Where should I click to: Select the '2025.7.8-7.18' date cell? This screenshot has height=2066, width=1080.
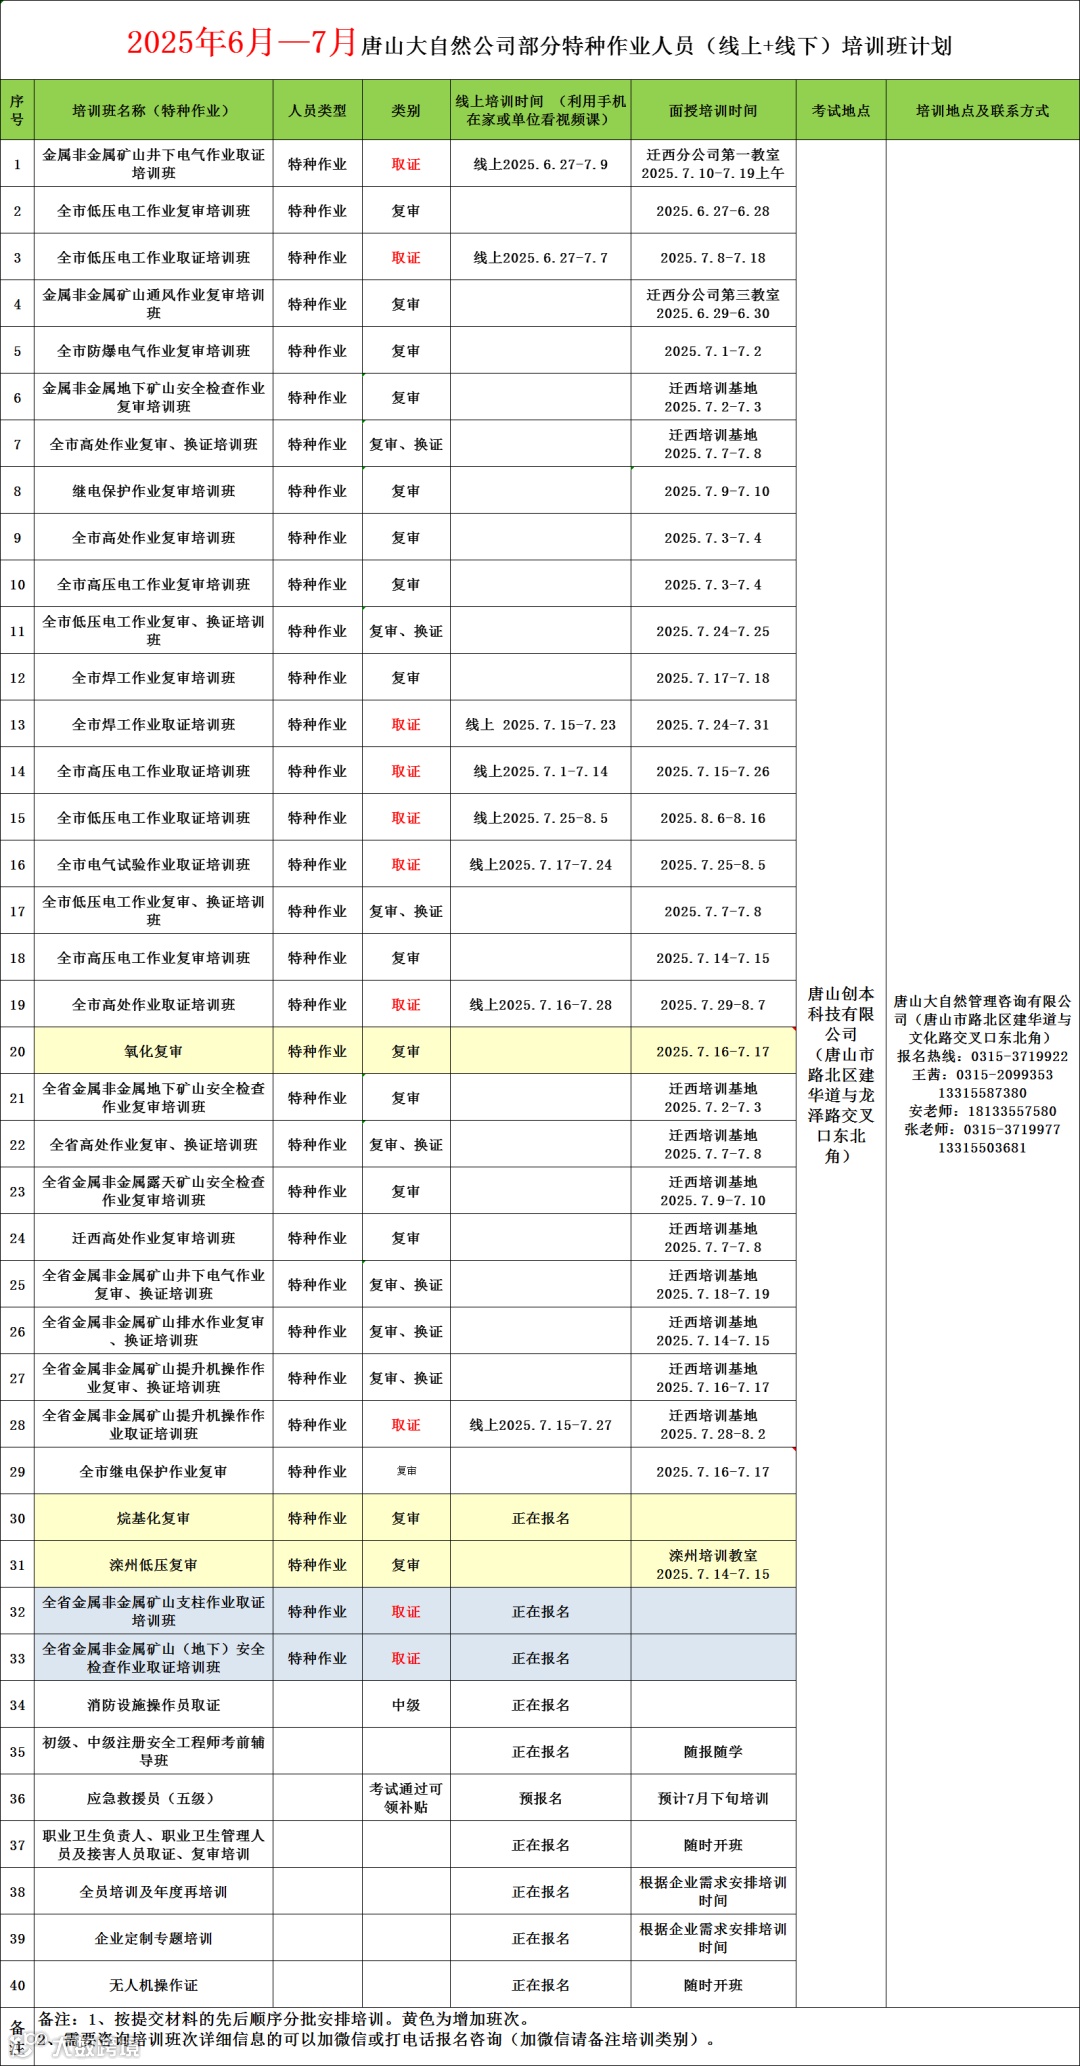(x=713, y=258)
